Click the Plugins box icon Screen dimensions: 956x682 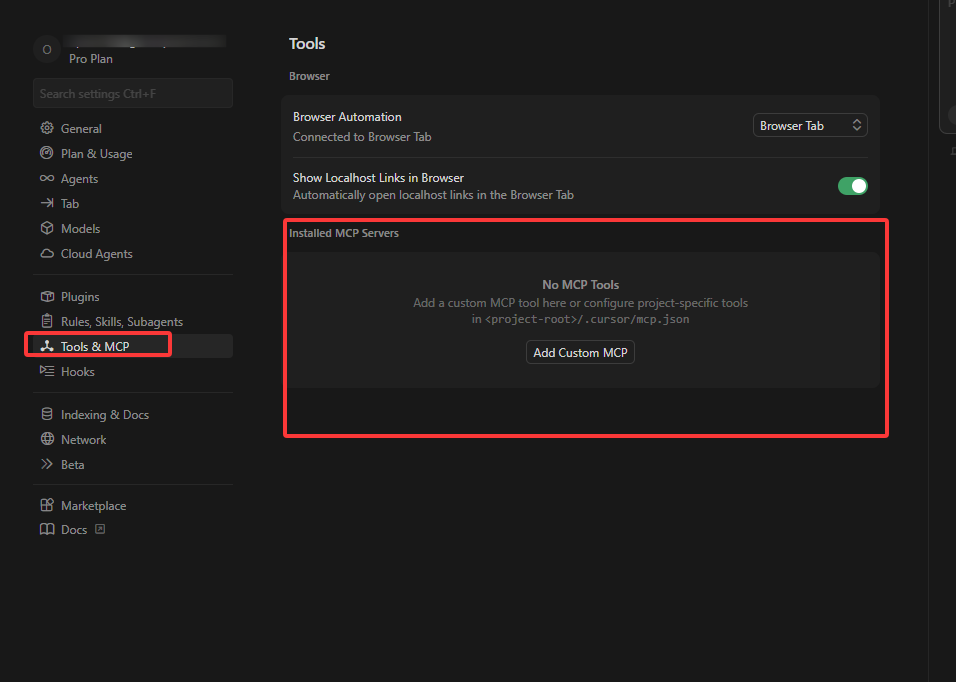coord(47,296)
